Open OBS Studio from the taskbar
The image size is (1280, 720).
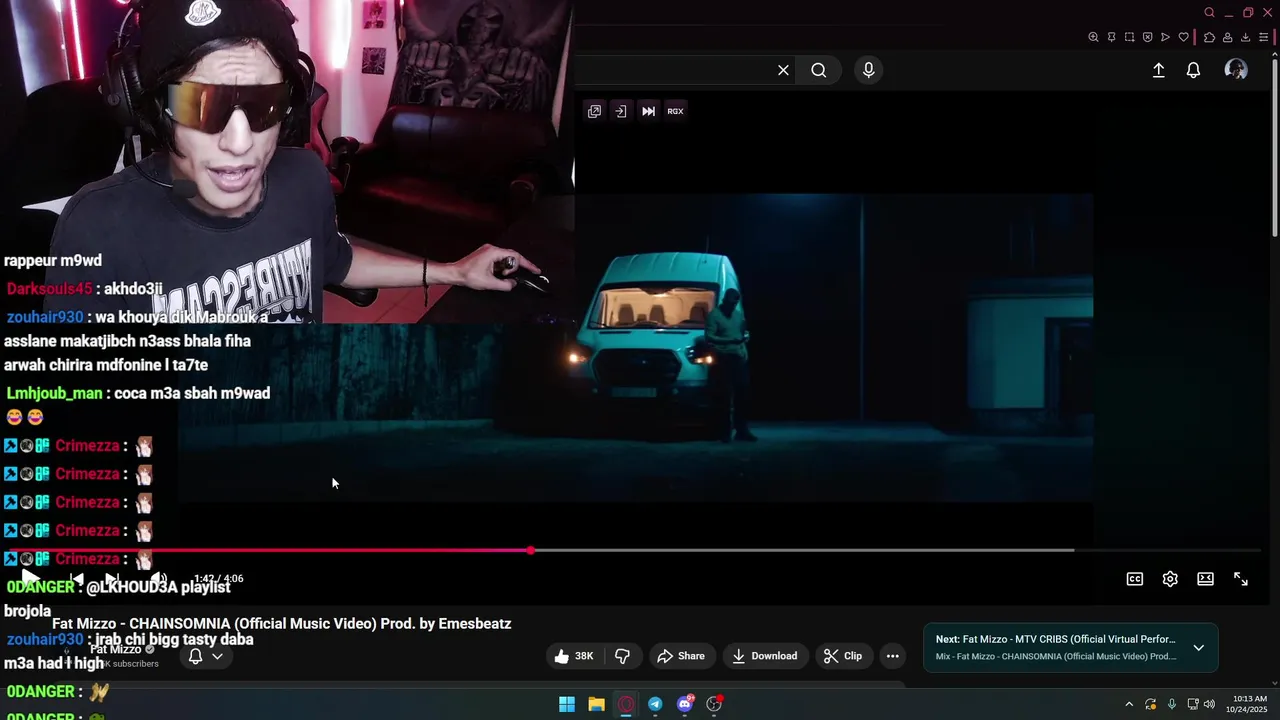[x=714, y=704]
